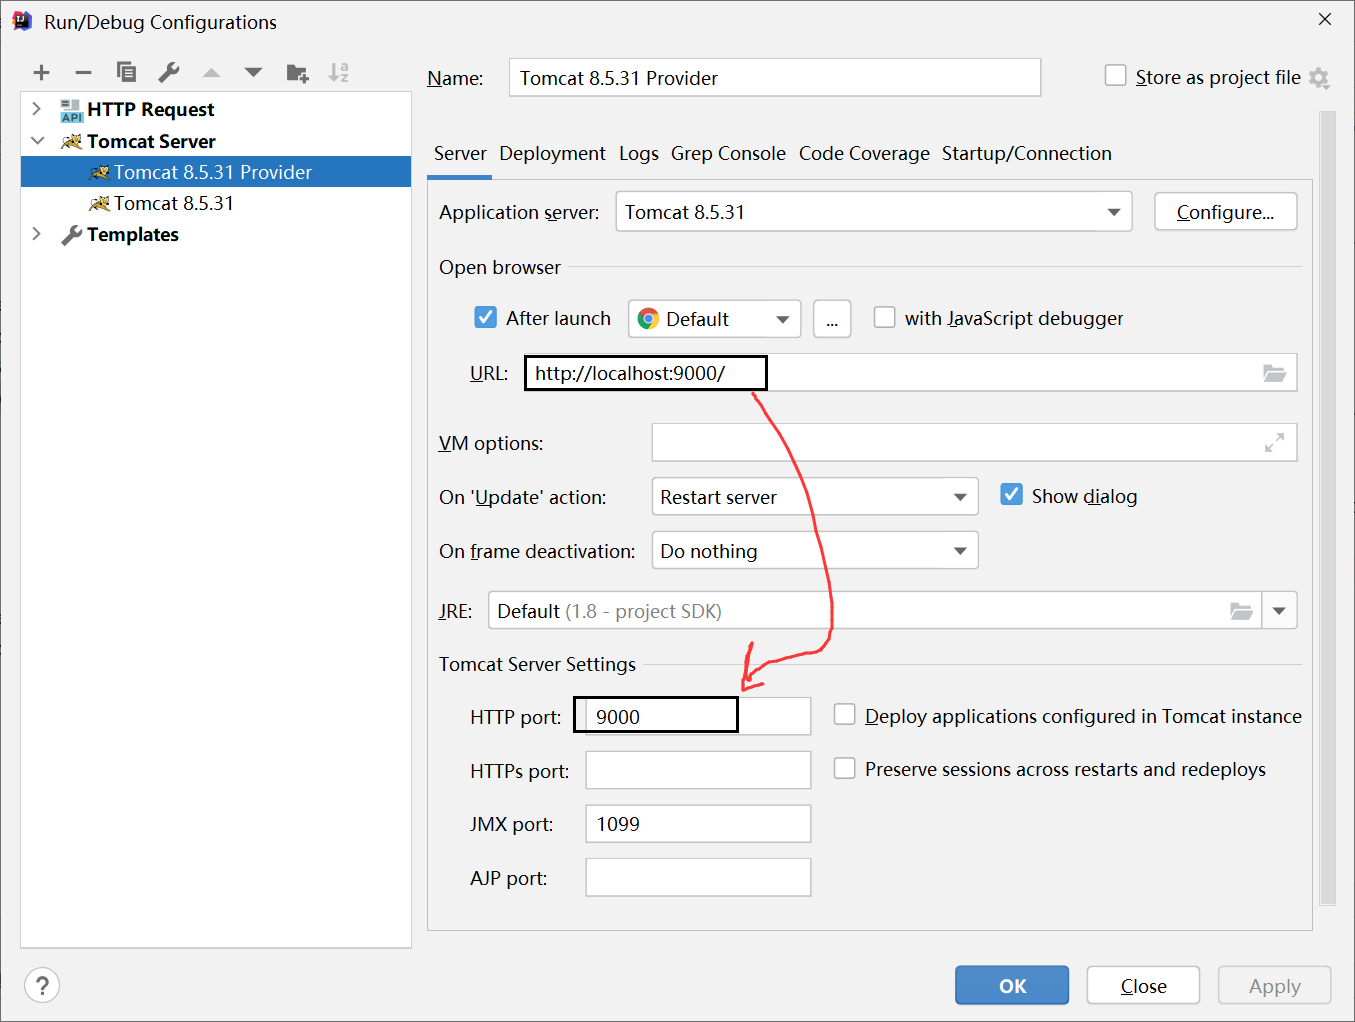Browse for JRE with folder icon
This screenshot has height=1022, width=1355.
(1241, 611)
